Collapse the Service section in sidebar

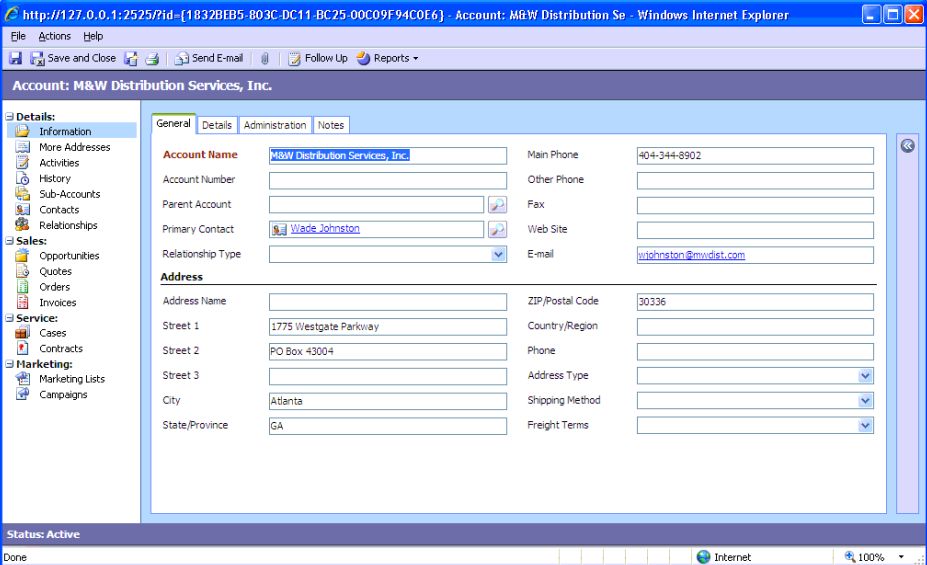pos(9,318)
